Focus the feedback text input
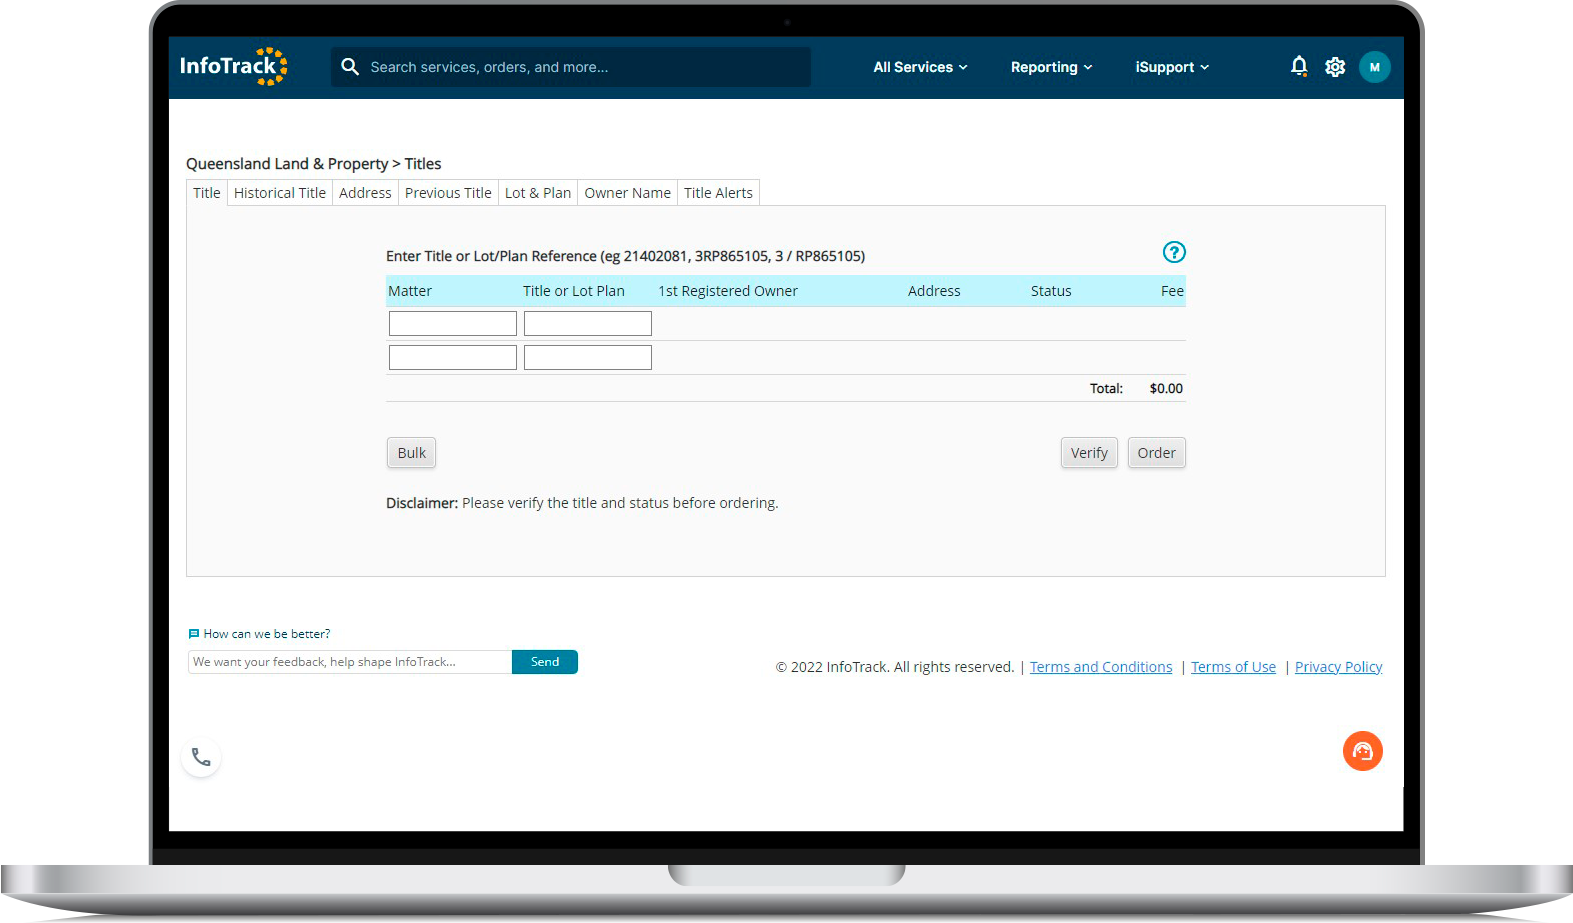 point(350,662)
